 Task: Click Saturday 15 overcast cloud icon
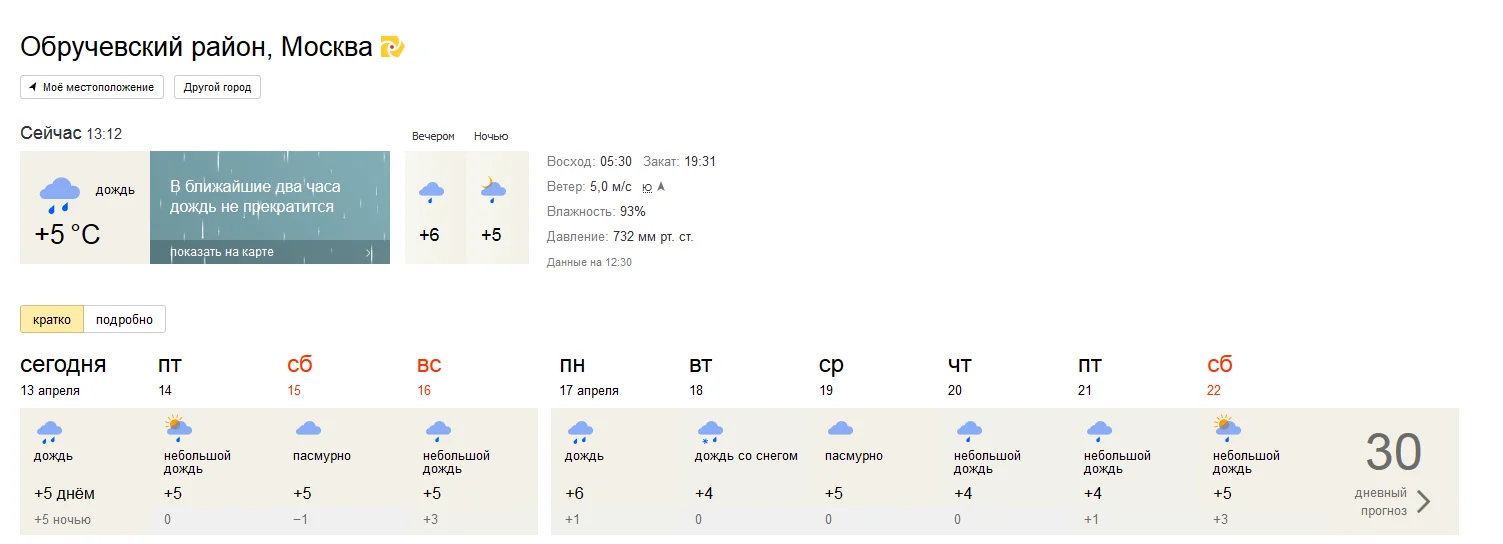click(308, 429)
